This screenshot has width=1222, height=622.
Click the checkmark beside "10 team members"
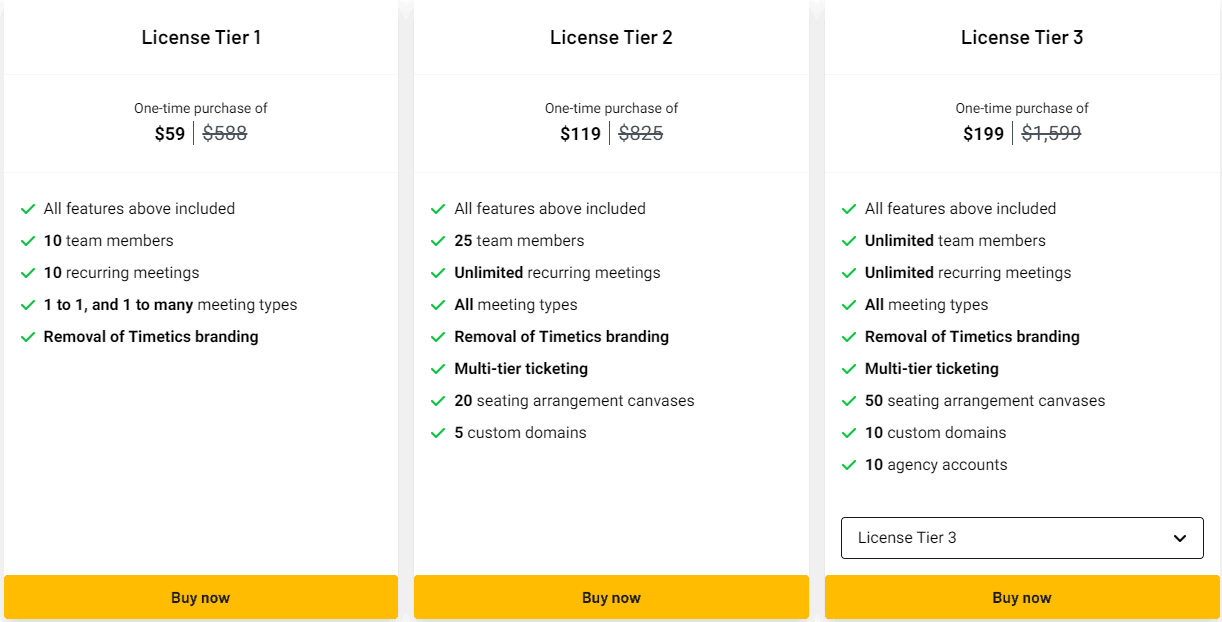[28, 240]
